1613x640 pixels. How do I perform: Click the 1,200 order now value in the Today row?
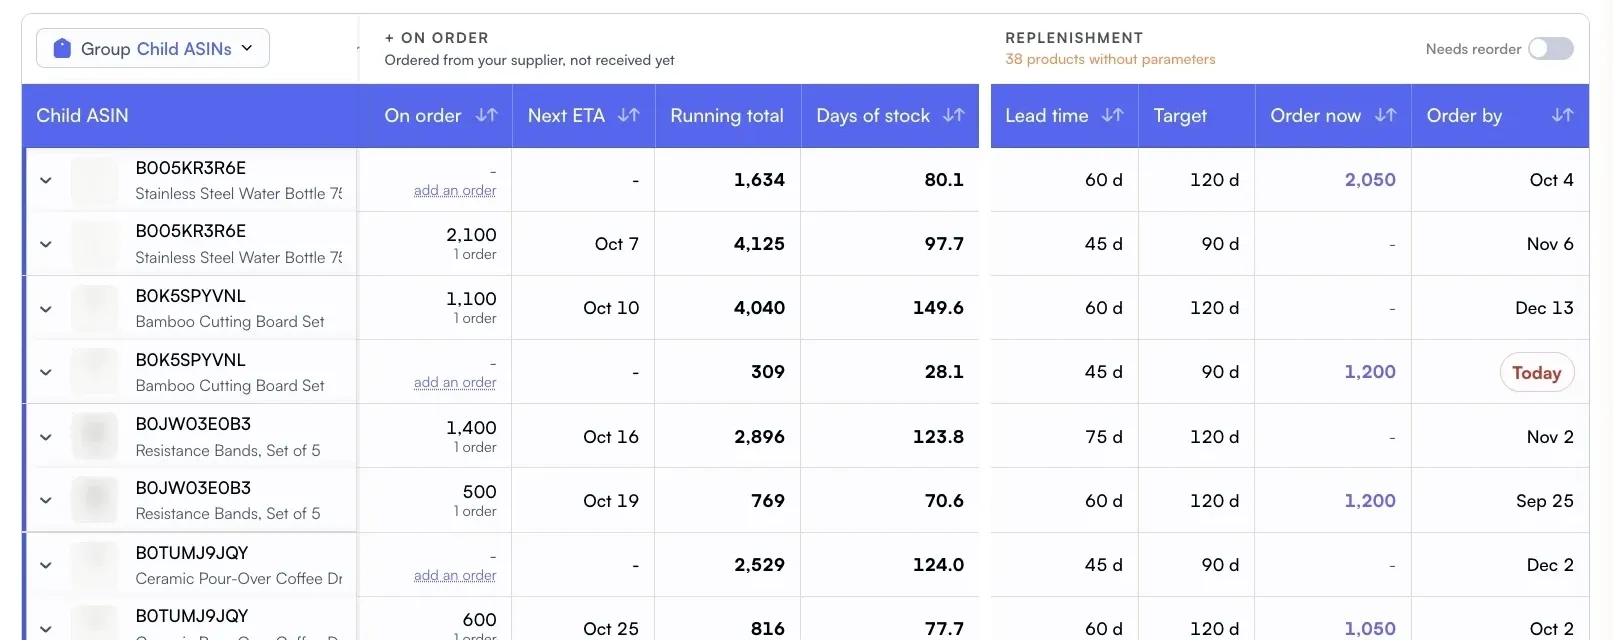click(x=1370, y=372)
